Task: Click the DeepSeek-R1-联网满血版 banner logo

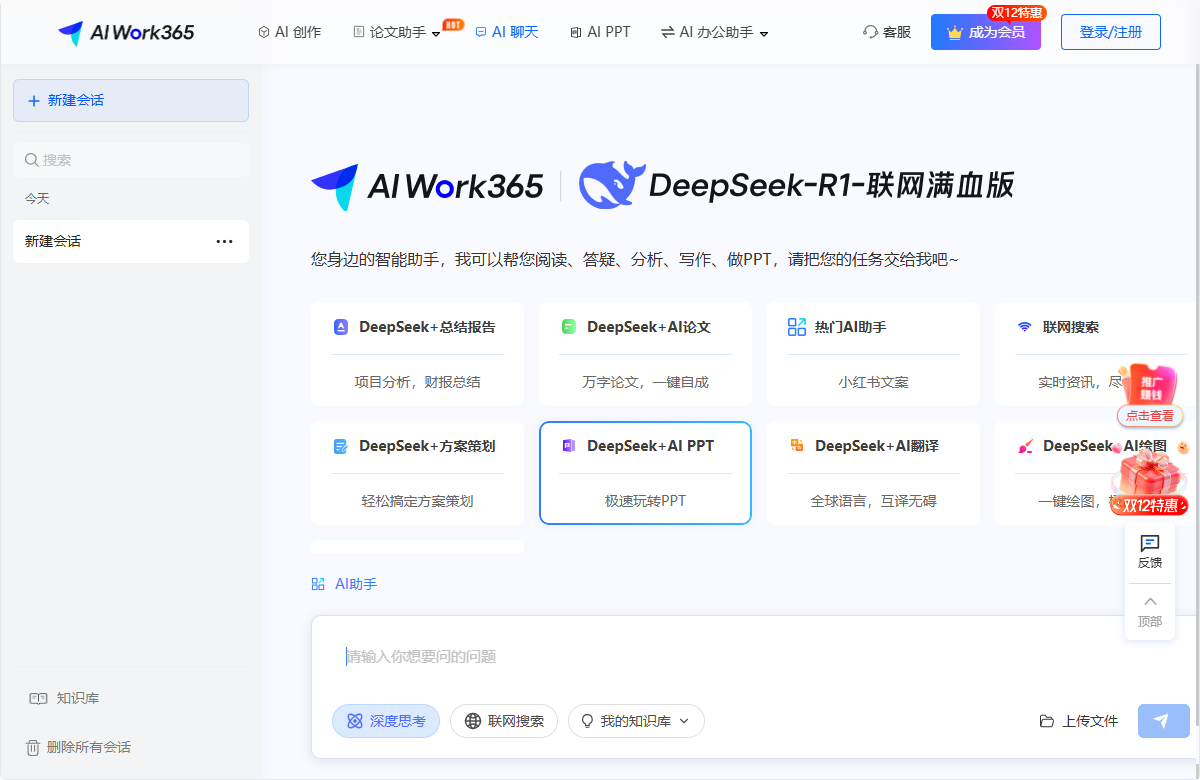Action: [x=797, y=185]
